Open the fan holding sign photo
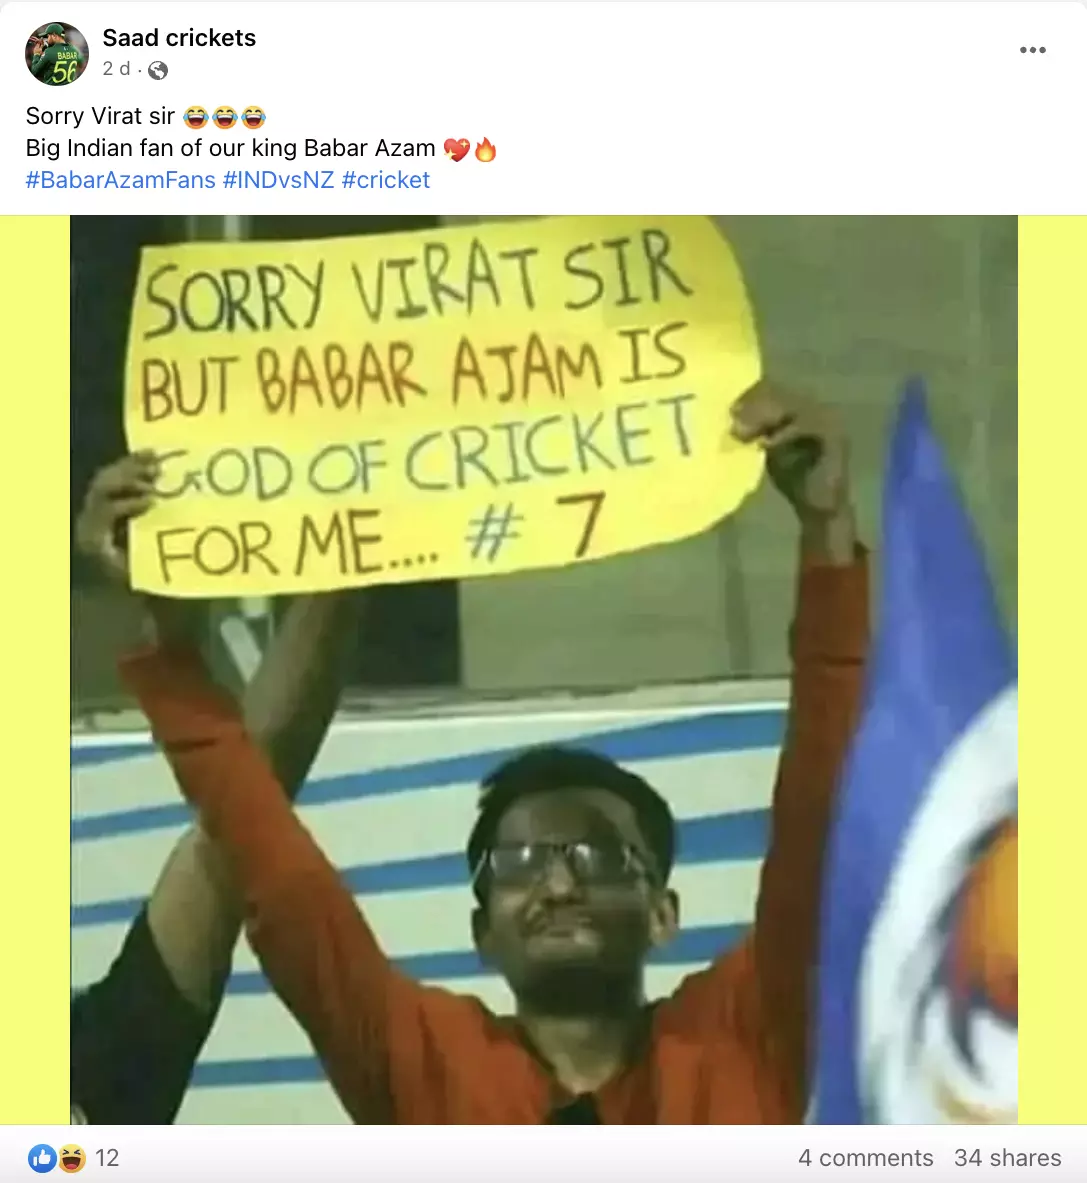This screenshot has width=1087, height=1183. [x=543, y=670]
